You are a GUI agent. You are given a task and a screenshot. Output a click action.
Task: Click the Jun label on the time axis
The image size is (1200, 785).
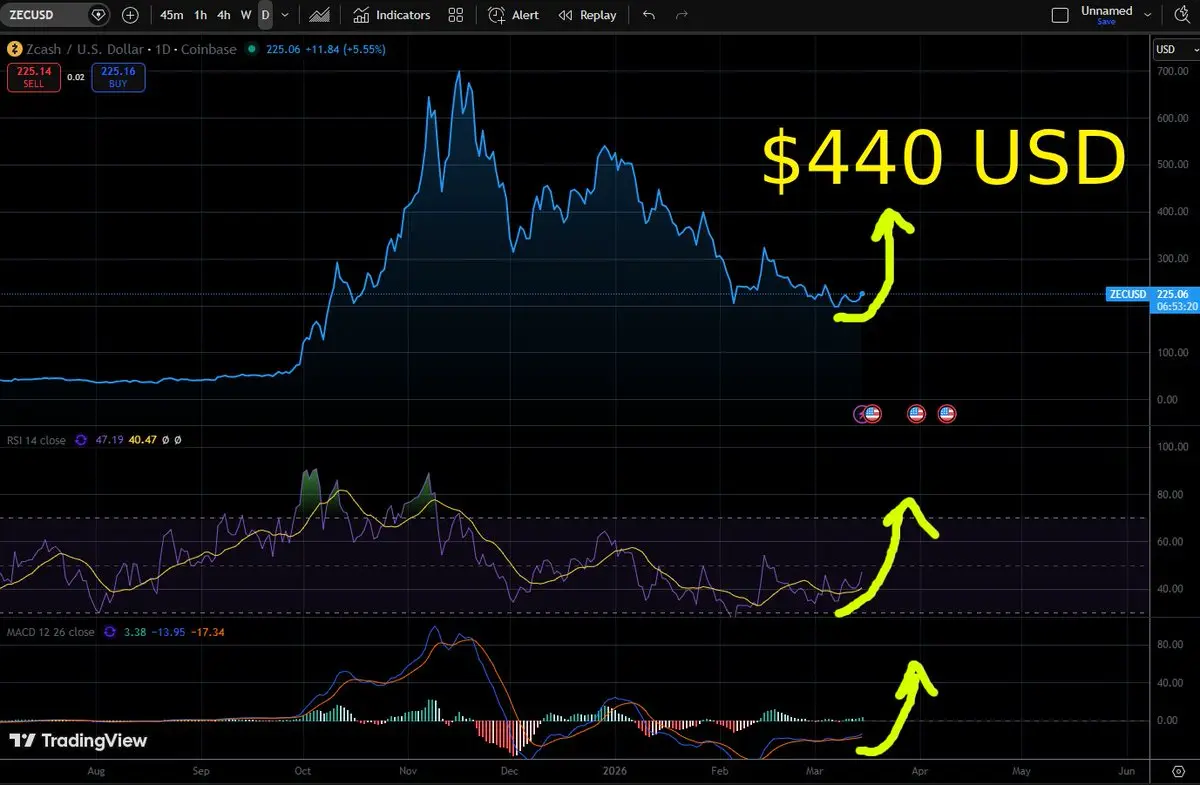coord(1126,772)
